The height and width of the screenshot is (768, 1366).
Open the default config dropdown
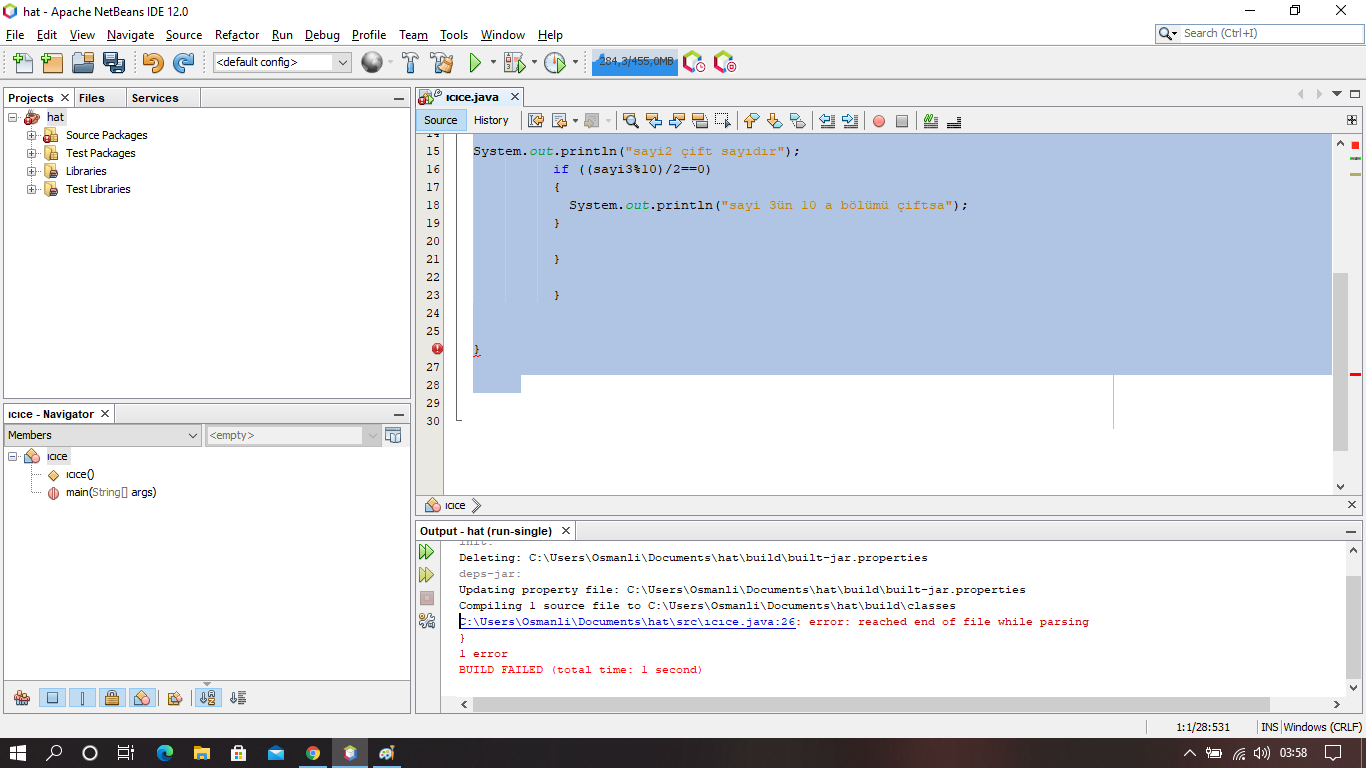[282, 62]
